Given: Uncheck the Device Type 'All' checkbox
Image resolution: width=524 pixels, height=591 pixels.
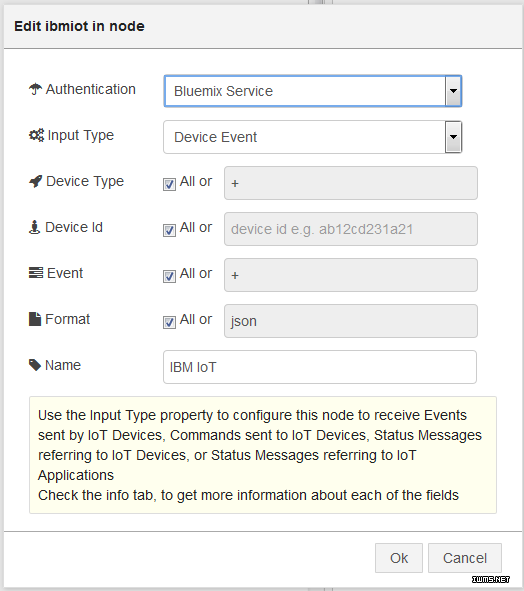Looking at the screenshot, I should click(169, 184).
